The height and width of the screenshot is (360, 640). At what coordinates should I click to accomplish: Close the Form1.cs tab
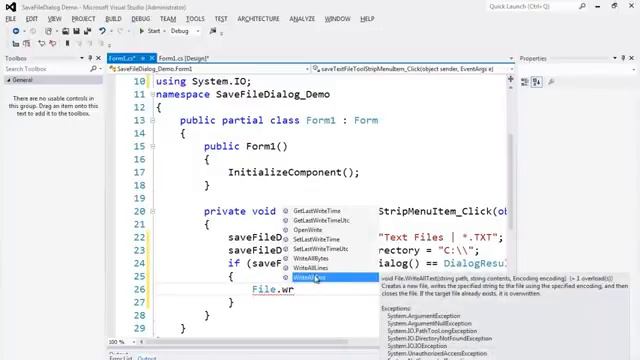click(152, 58)
